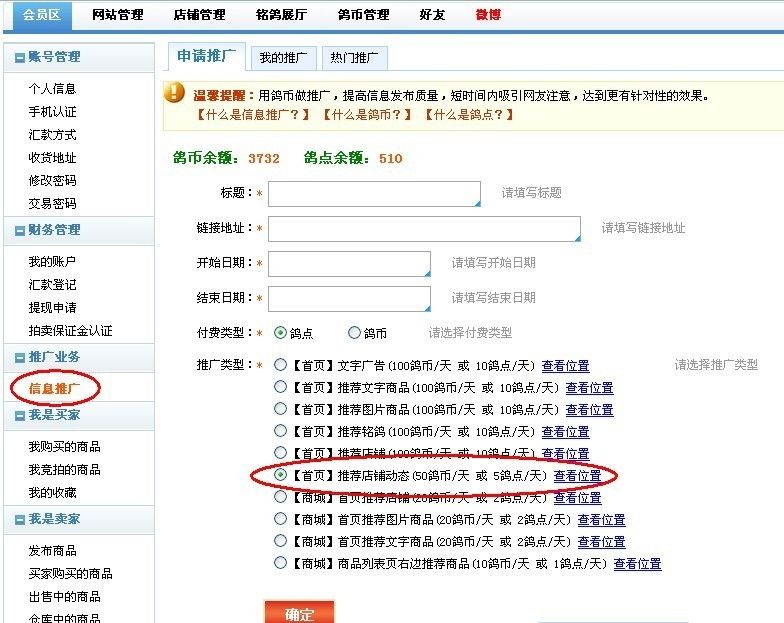784x623 pixels.
Task: Collapse the 财务管理 sidebar section
Action: pos(20,231)
